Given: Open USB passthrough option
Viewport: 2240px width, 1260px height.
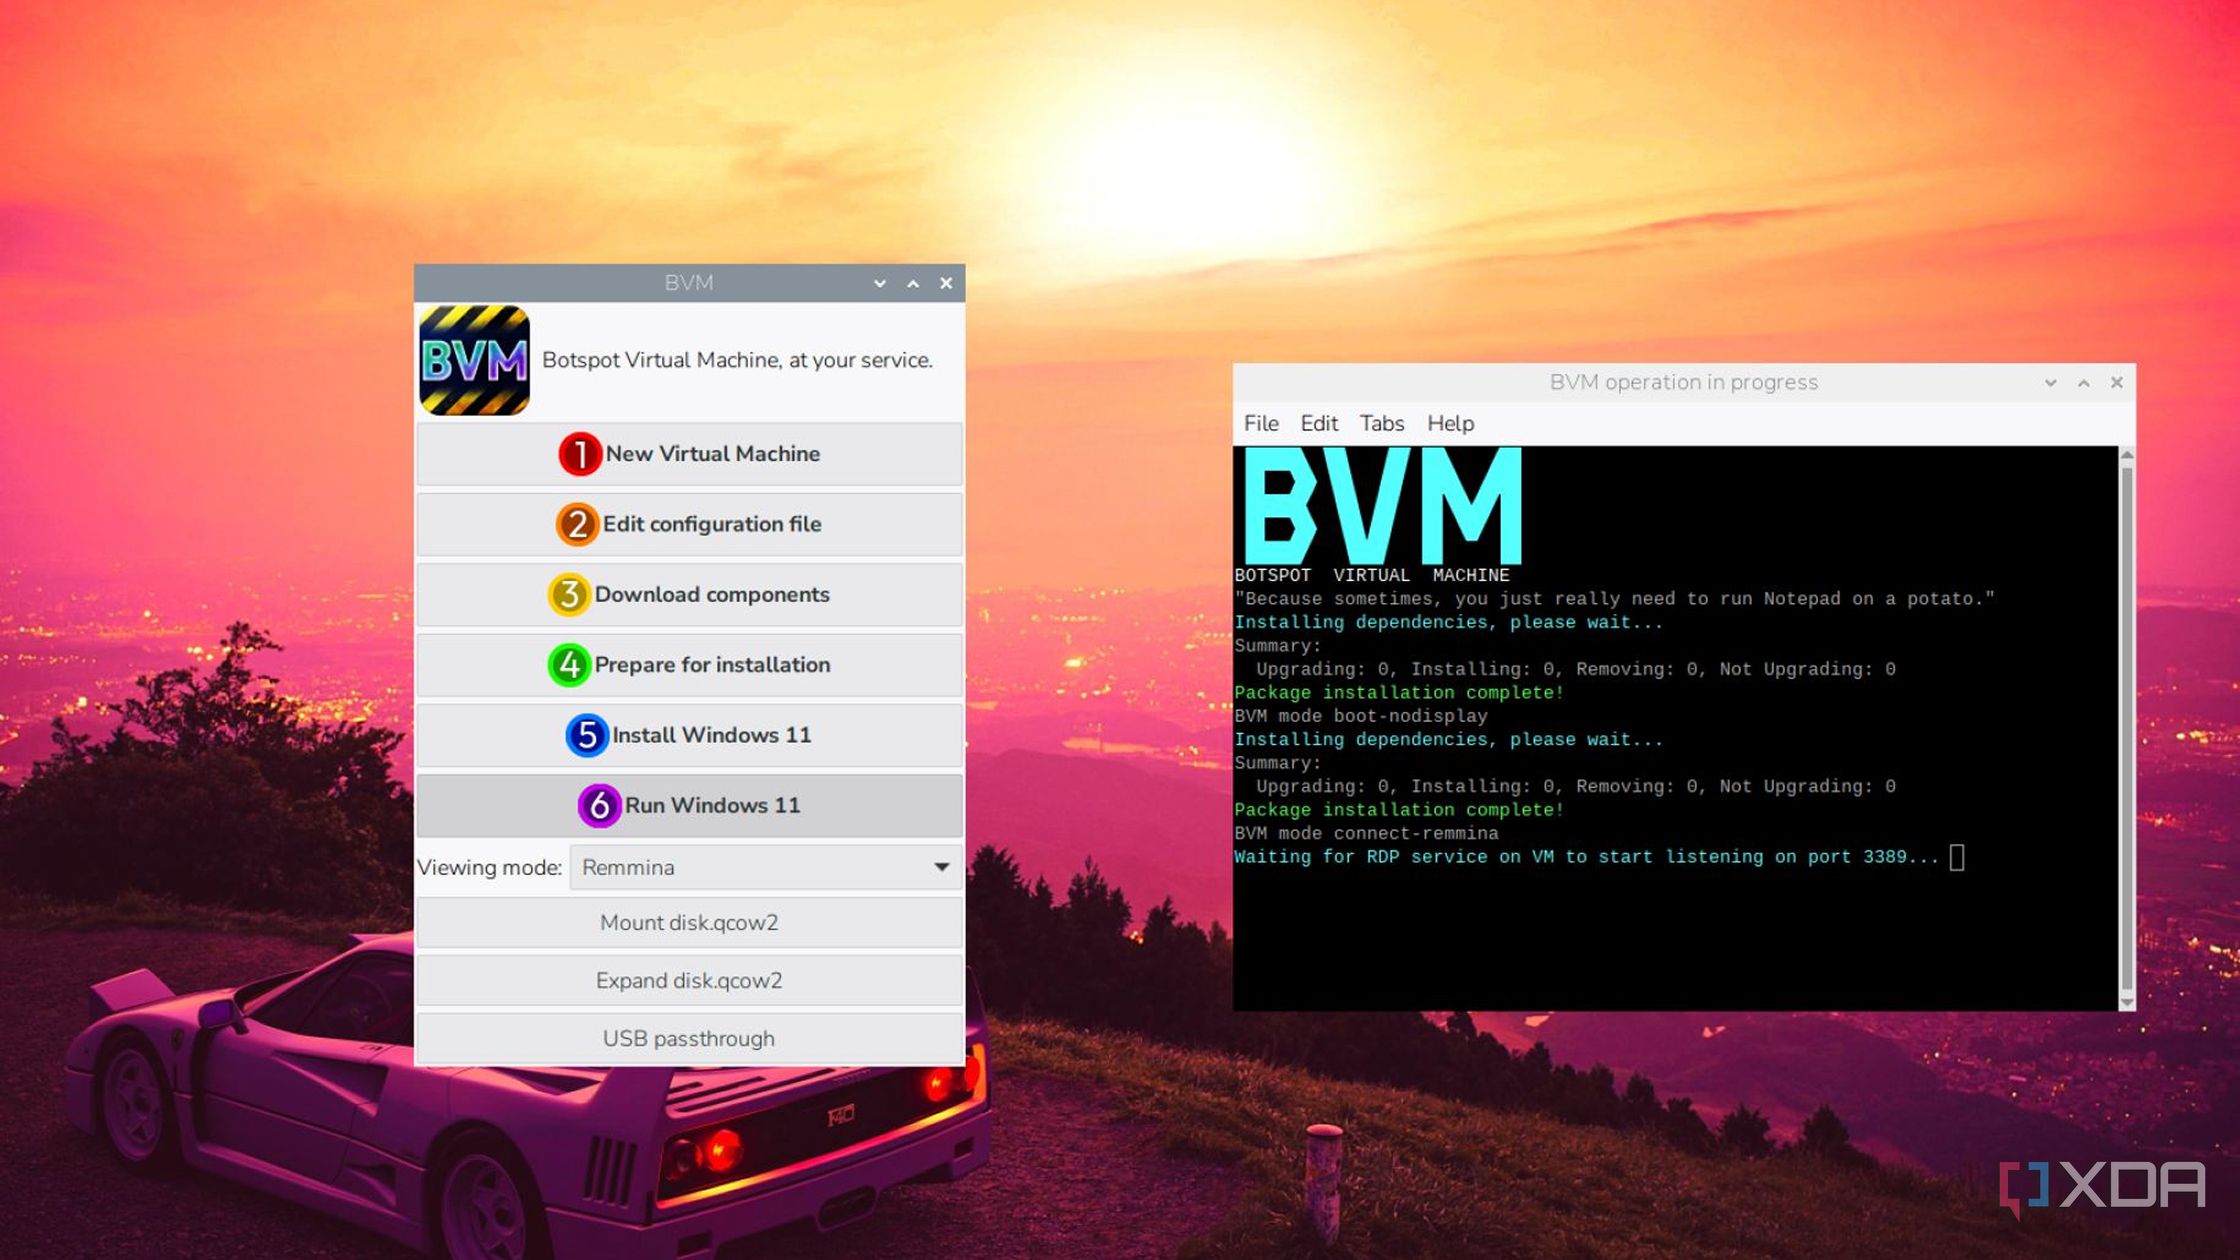Looking at the screenshot, I should point(689,1038).
